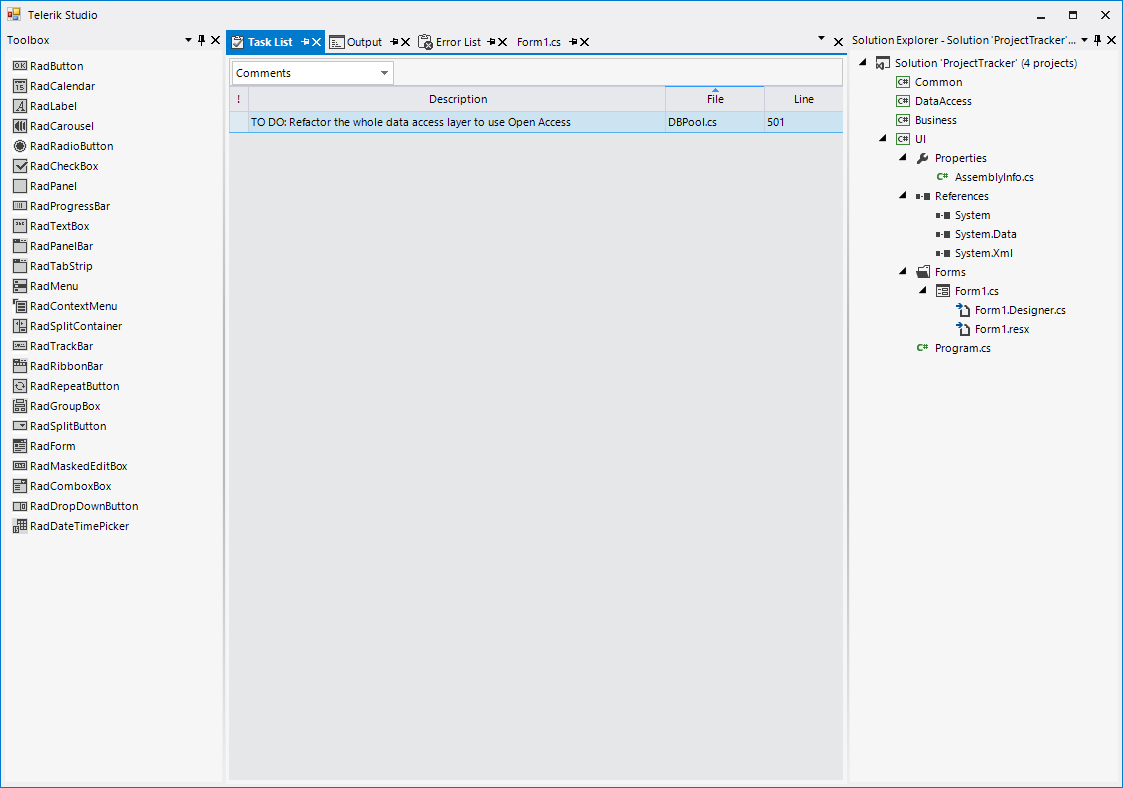This screenshot has width=1123, height=788.
Task: Select the RadComboxBox icon
Action: pyautogui.click(x=20, y=487)
